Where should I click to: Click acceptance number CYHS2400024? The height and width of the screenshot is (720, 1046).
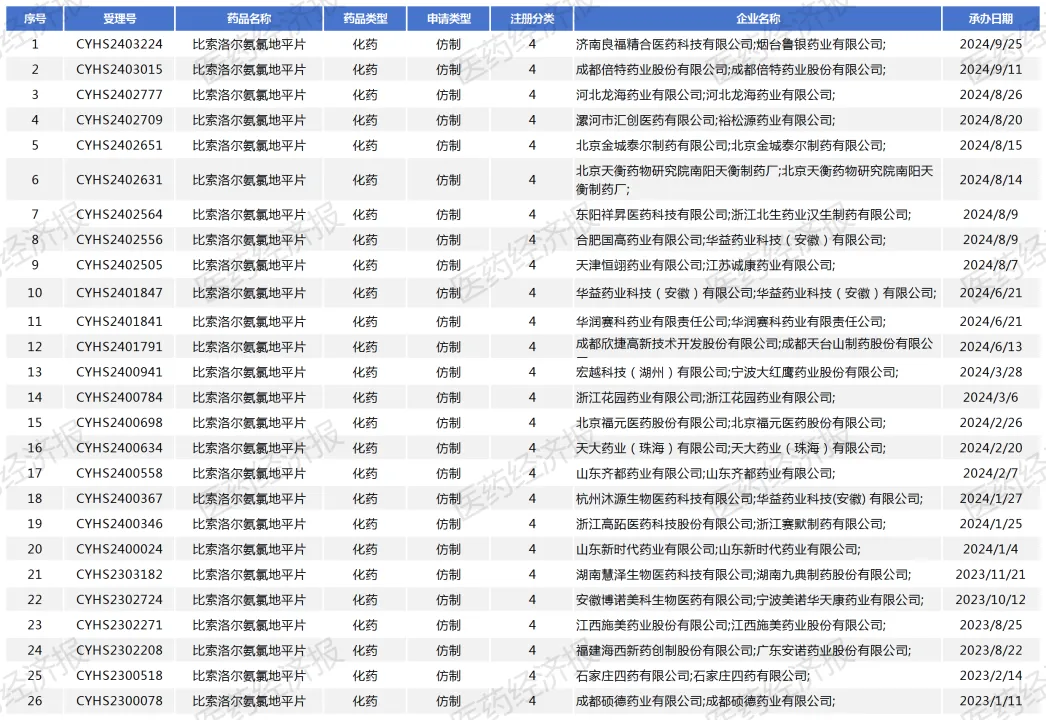tap(118, 549)
